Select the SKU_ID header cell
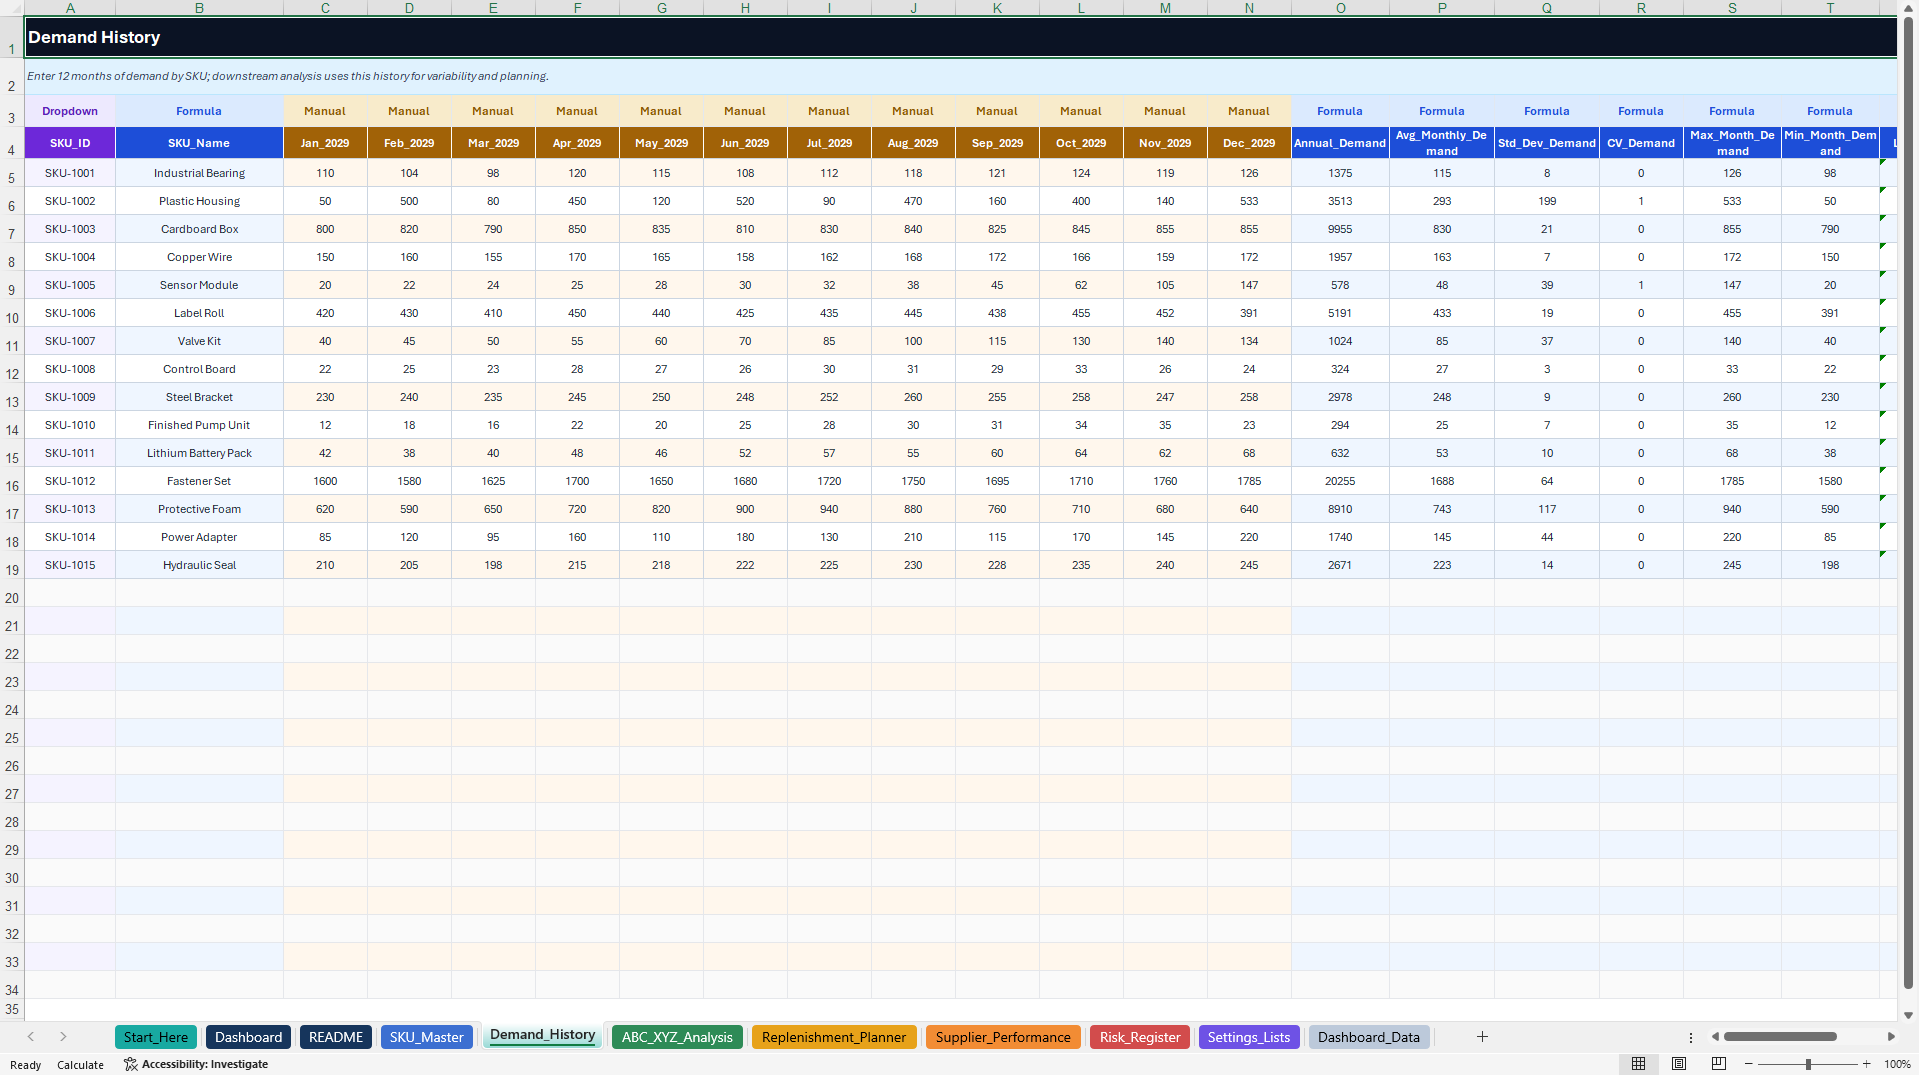Viewport: 1919px width, 1075px height. pos(70,143)
